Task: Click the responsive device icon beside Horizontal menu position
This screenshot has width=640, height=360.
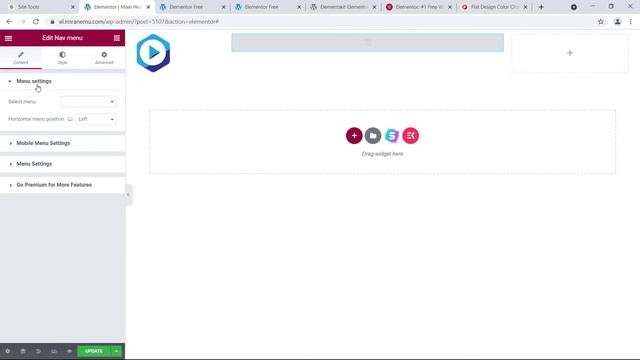Action: 70,119
